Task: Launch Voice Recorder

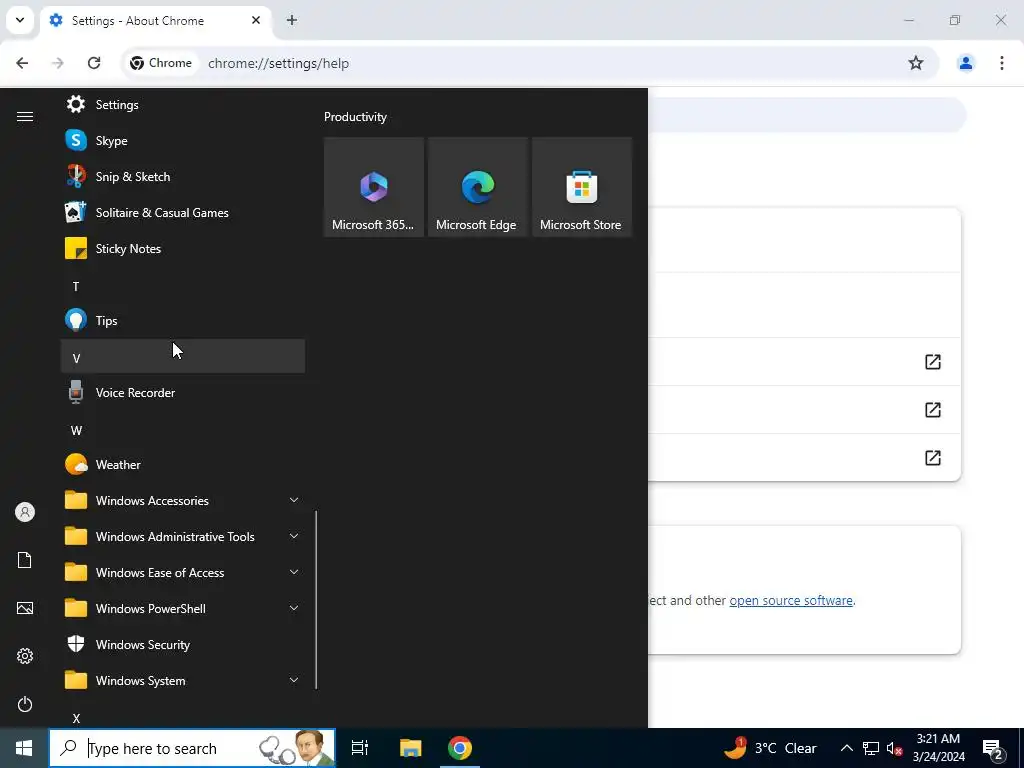Action: [x=183, y=392]
